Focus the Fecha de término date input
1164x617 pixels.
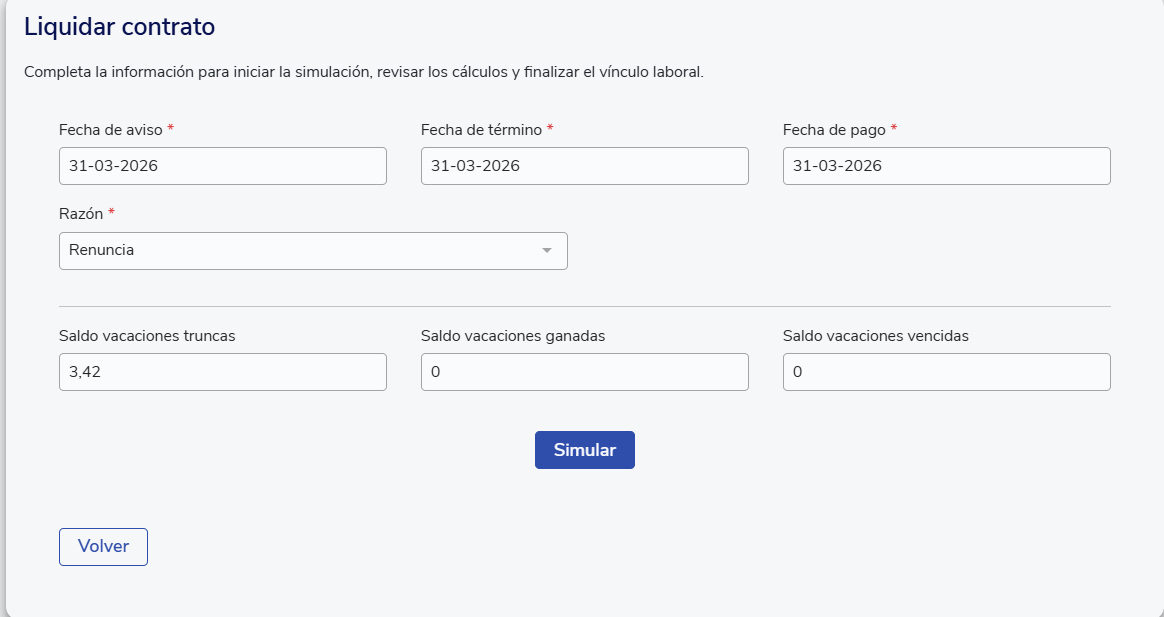tap(584, 166)
